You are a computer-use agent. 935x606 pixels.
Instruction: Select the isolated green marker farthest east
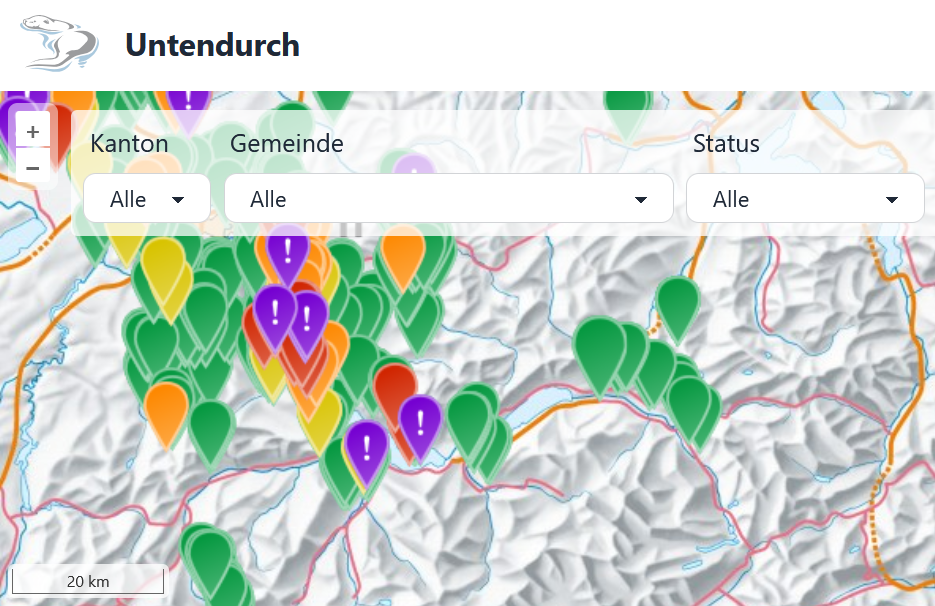point(677,303)
